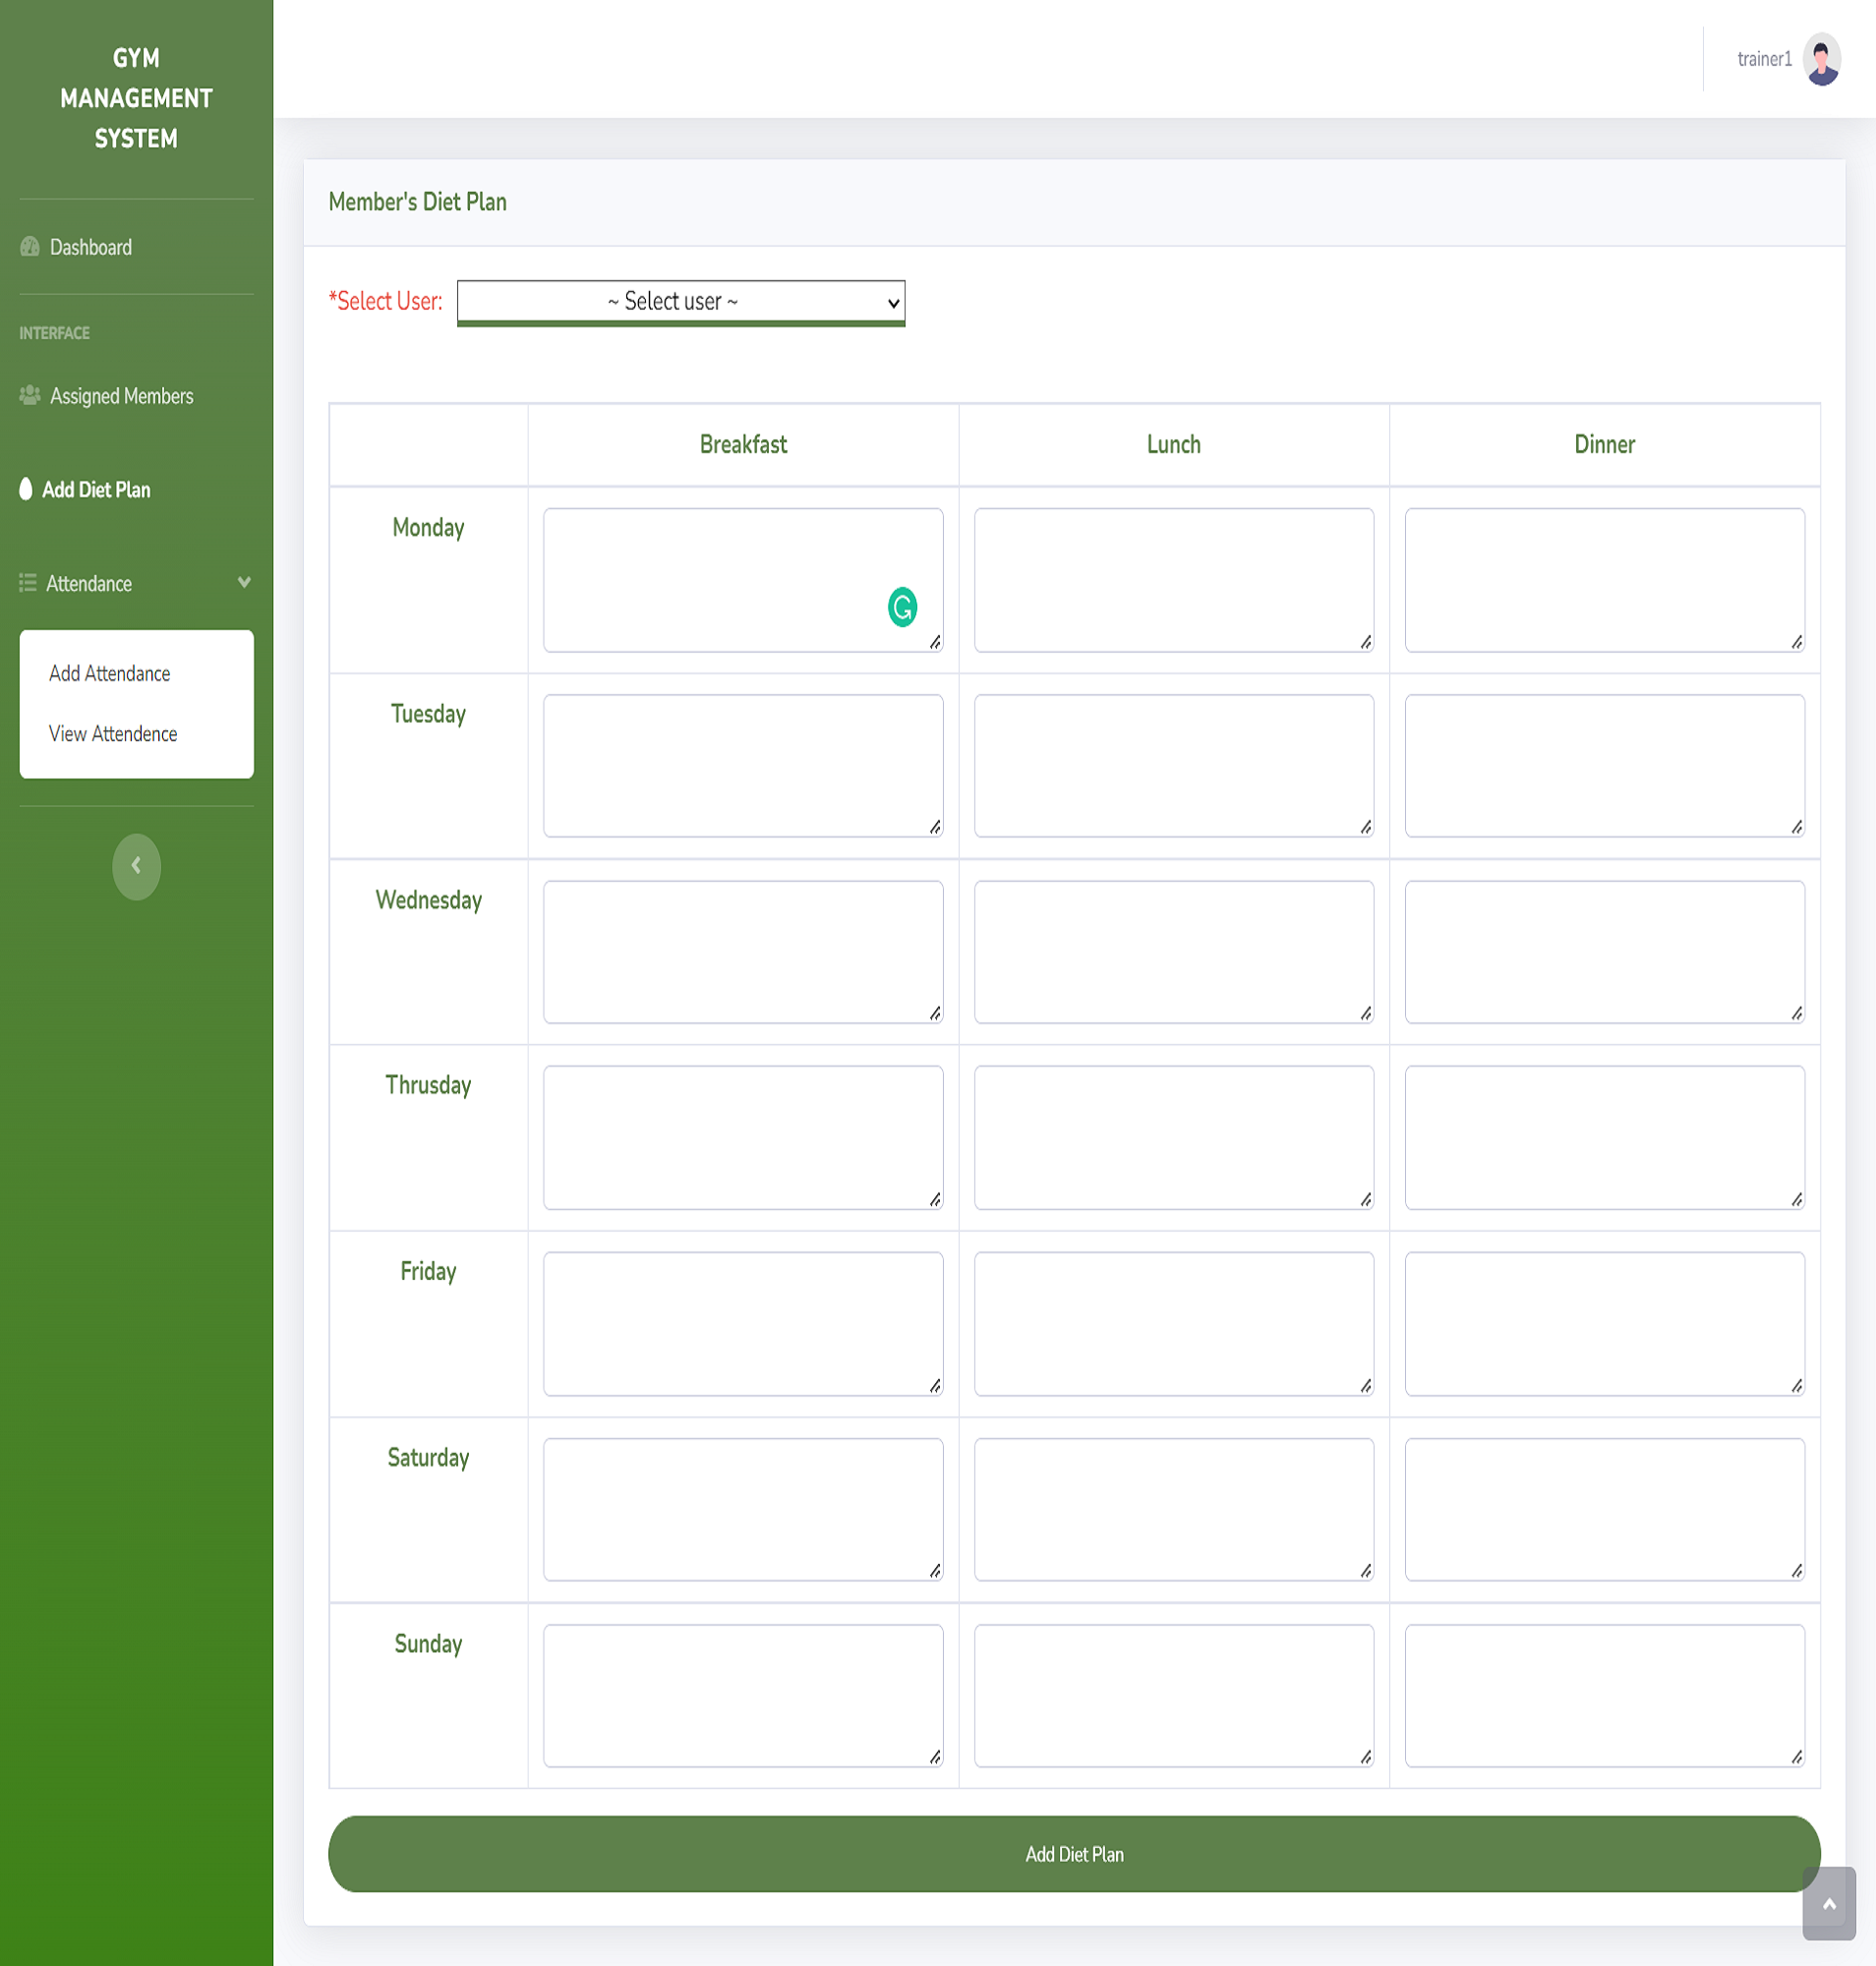Open Add Attendance from the sidebar submenu
Image resolution: width=1876 pixels, height=1966 pixels.
[110, 674]
